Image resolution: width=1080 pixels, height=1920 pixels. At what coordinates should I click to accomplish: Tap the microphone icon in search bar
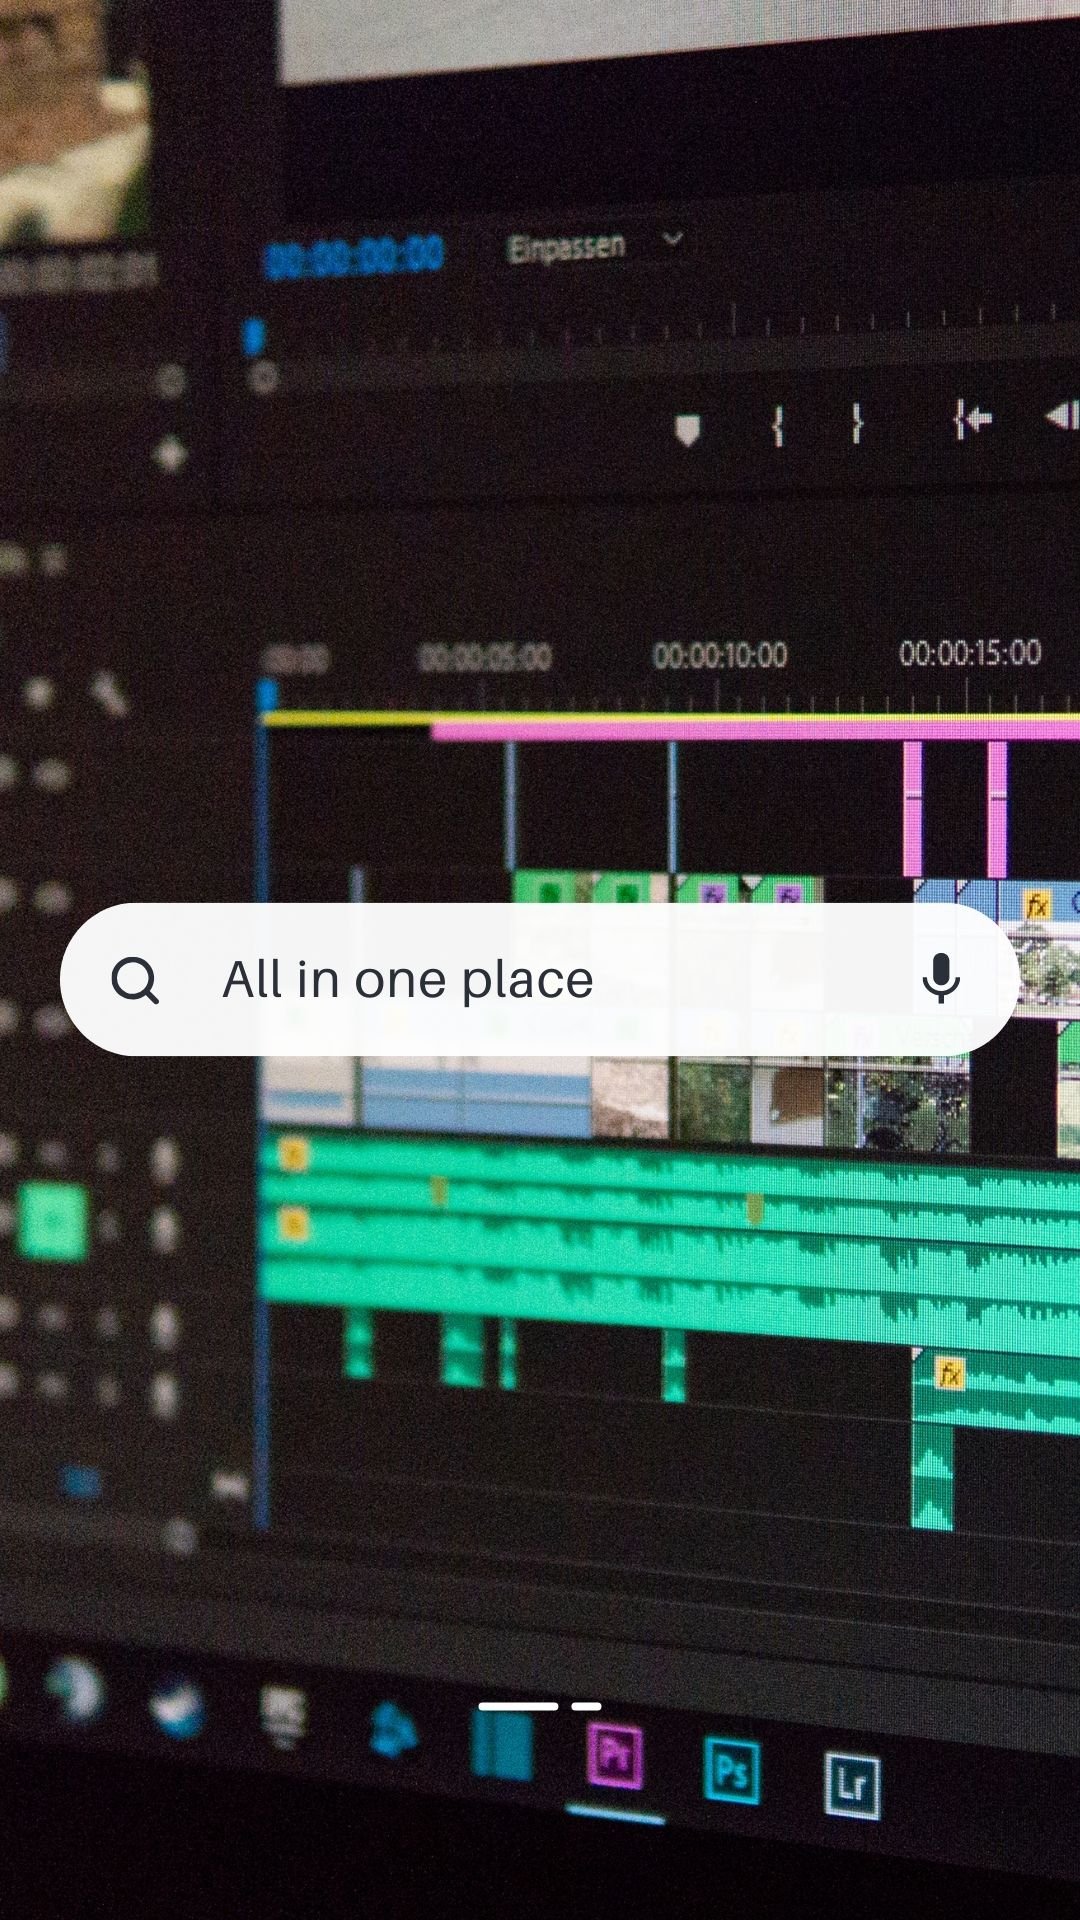pos(940,978)
